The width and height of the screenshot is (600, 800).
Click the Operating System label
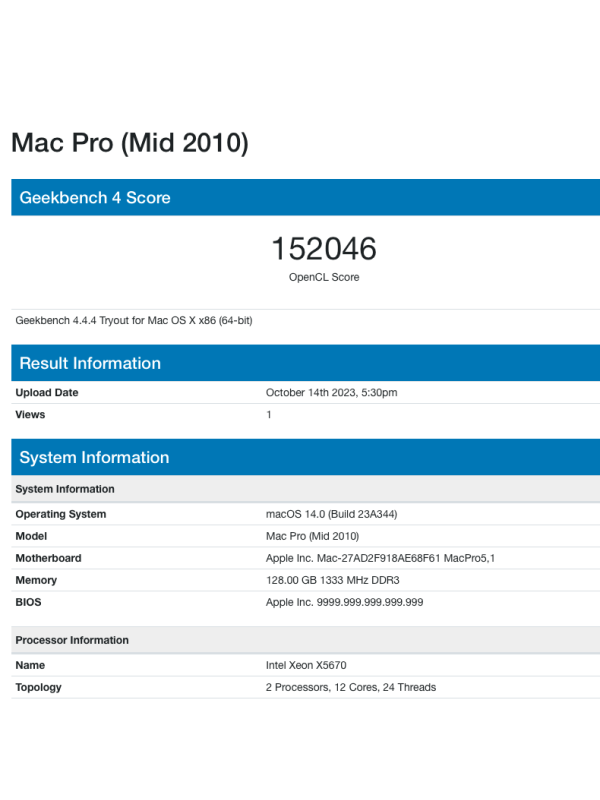[x=61, y=514]
